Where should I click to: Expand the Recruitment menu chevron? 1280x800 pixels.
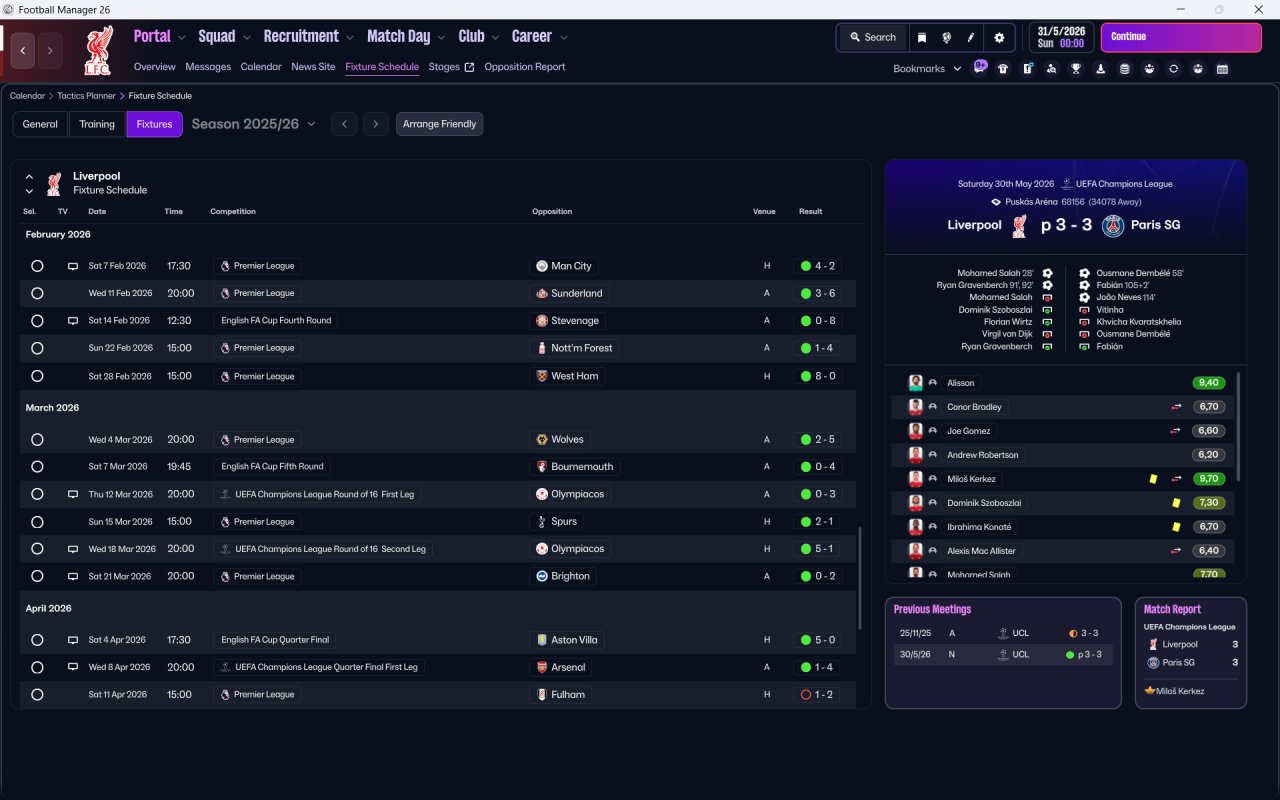coord(350,37)
